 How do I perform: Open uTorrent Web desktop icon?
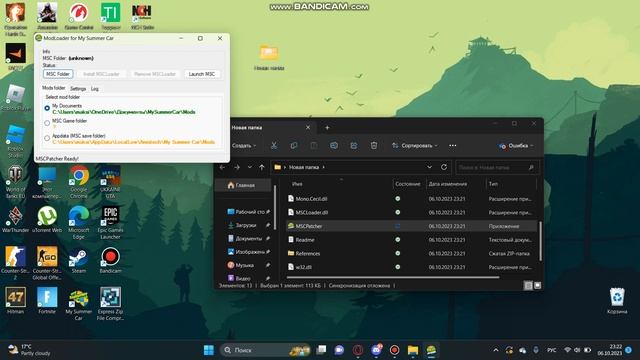tap(47, 220)
